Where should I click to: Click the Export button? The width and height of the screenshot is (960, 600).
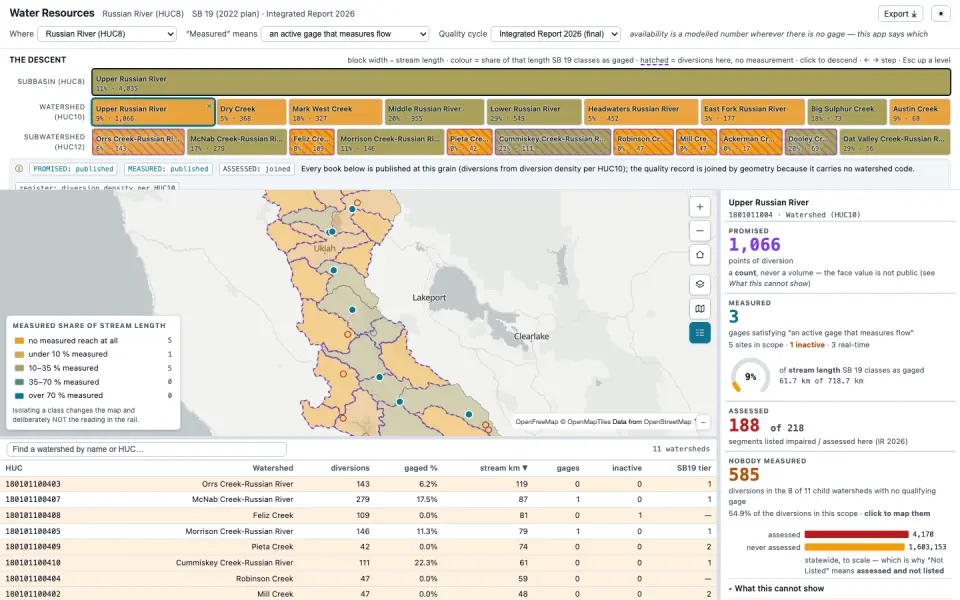(900, 13)
